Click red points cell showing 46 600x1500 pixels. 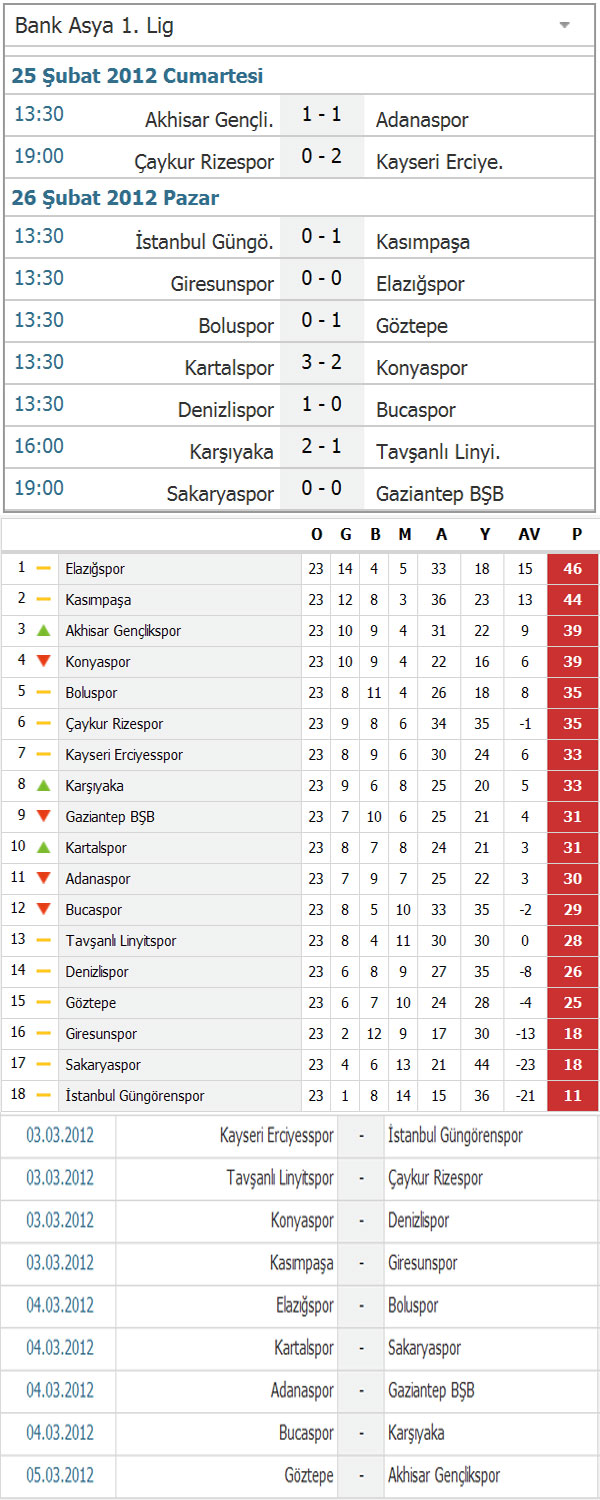573,569
